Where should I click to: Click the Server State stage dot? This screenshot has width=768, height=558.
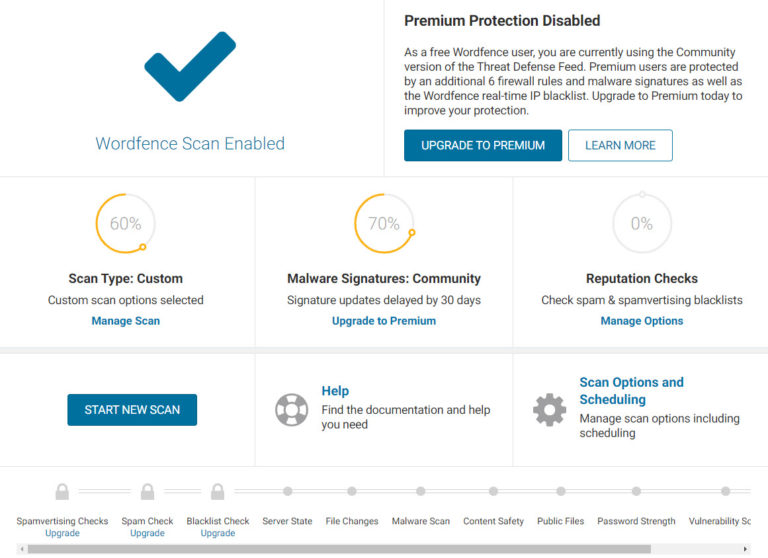(287, 491)
